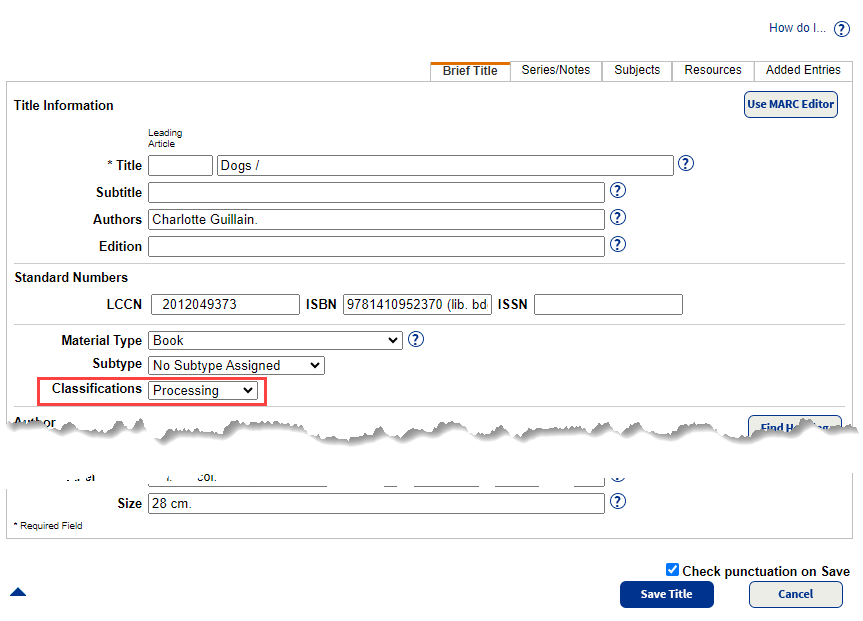Expand the Subtype dropdown

(x=236, y=365)
